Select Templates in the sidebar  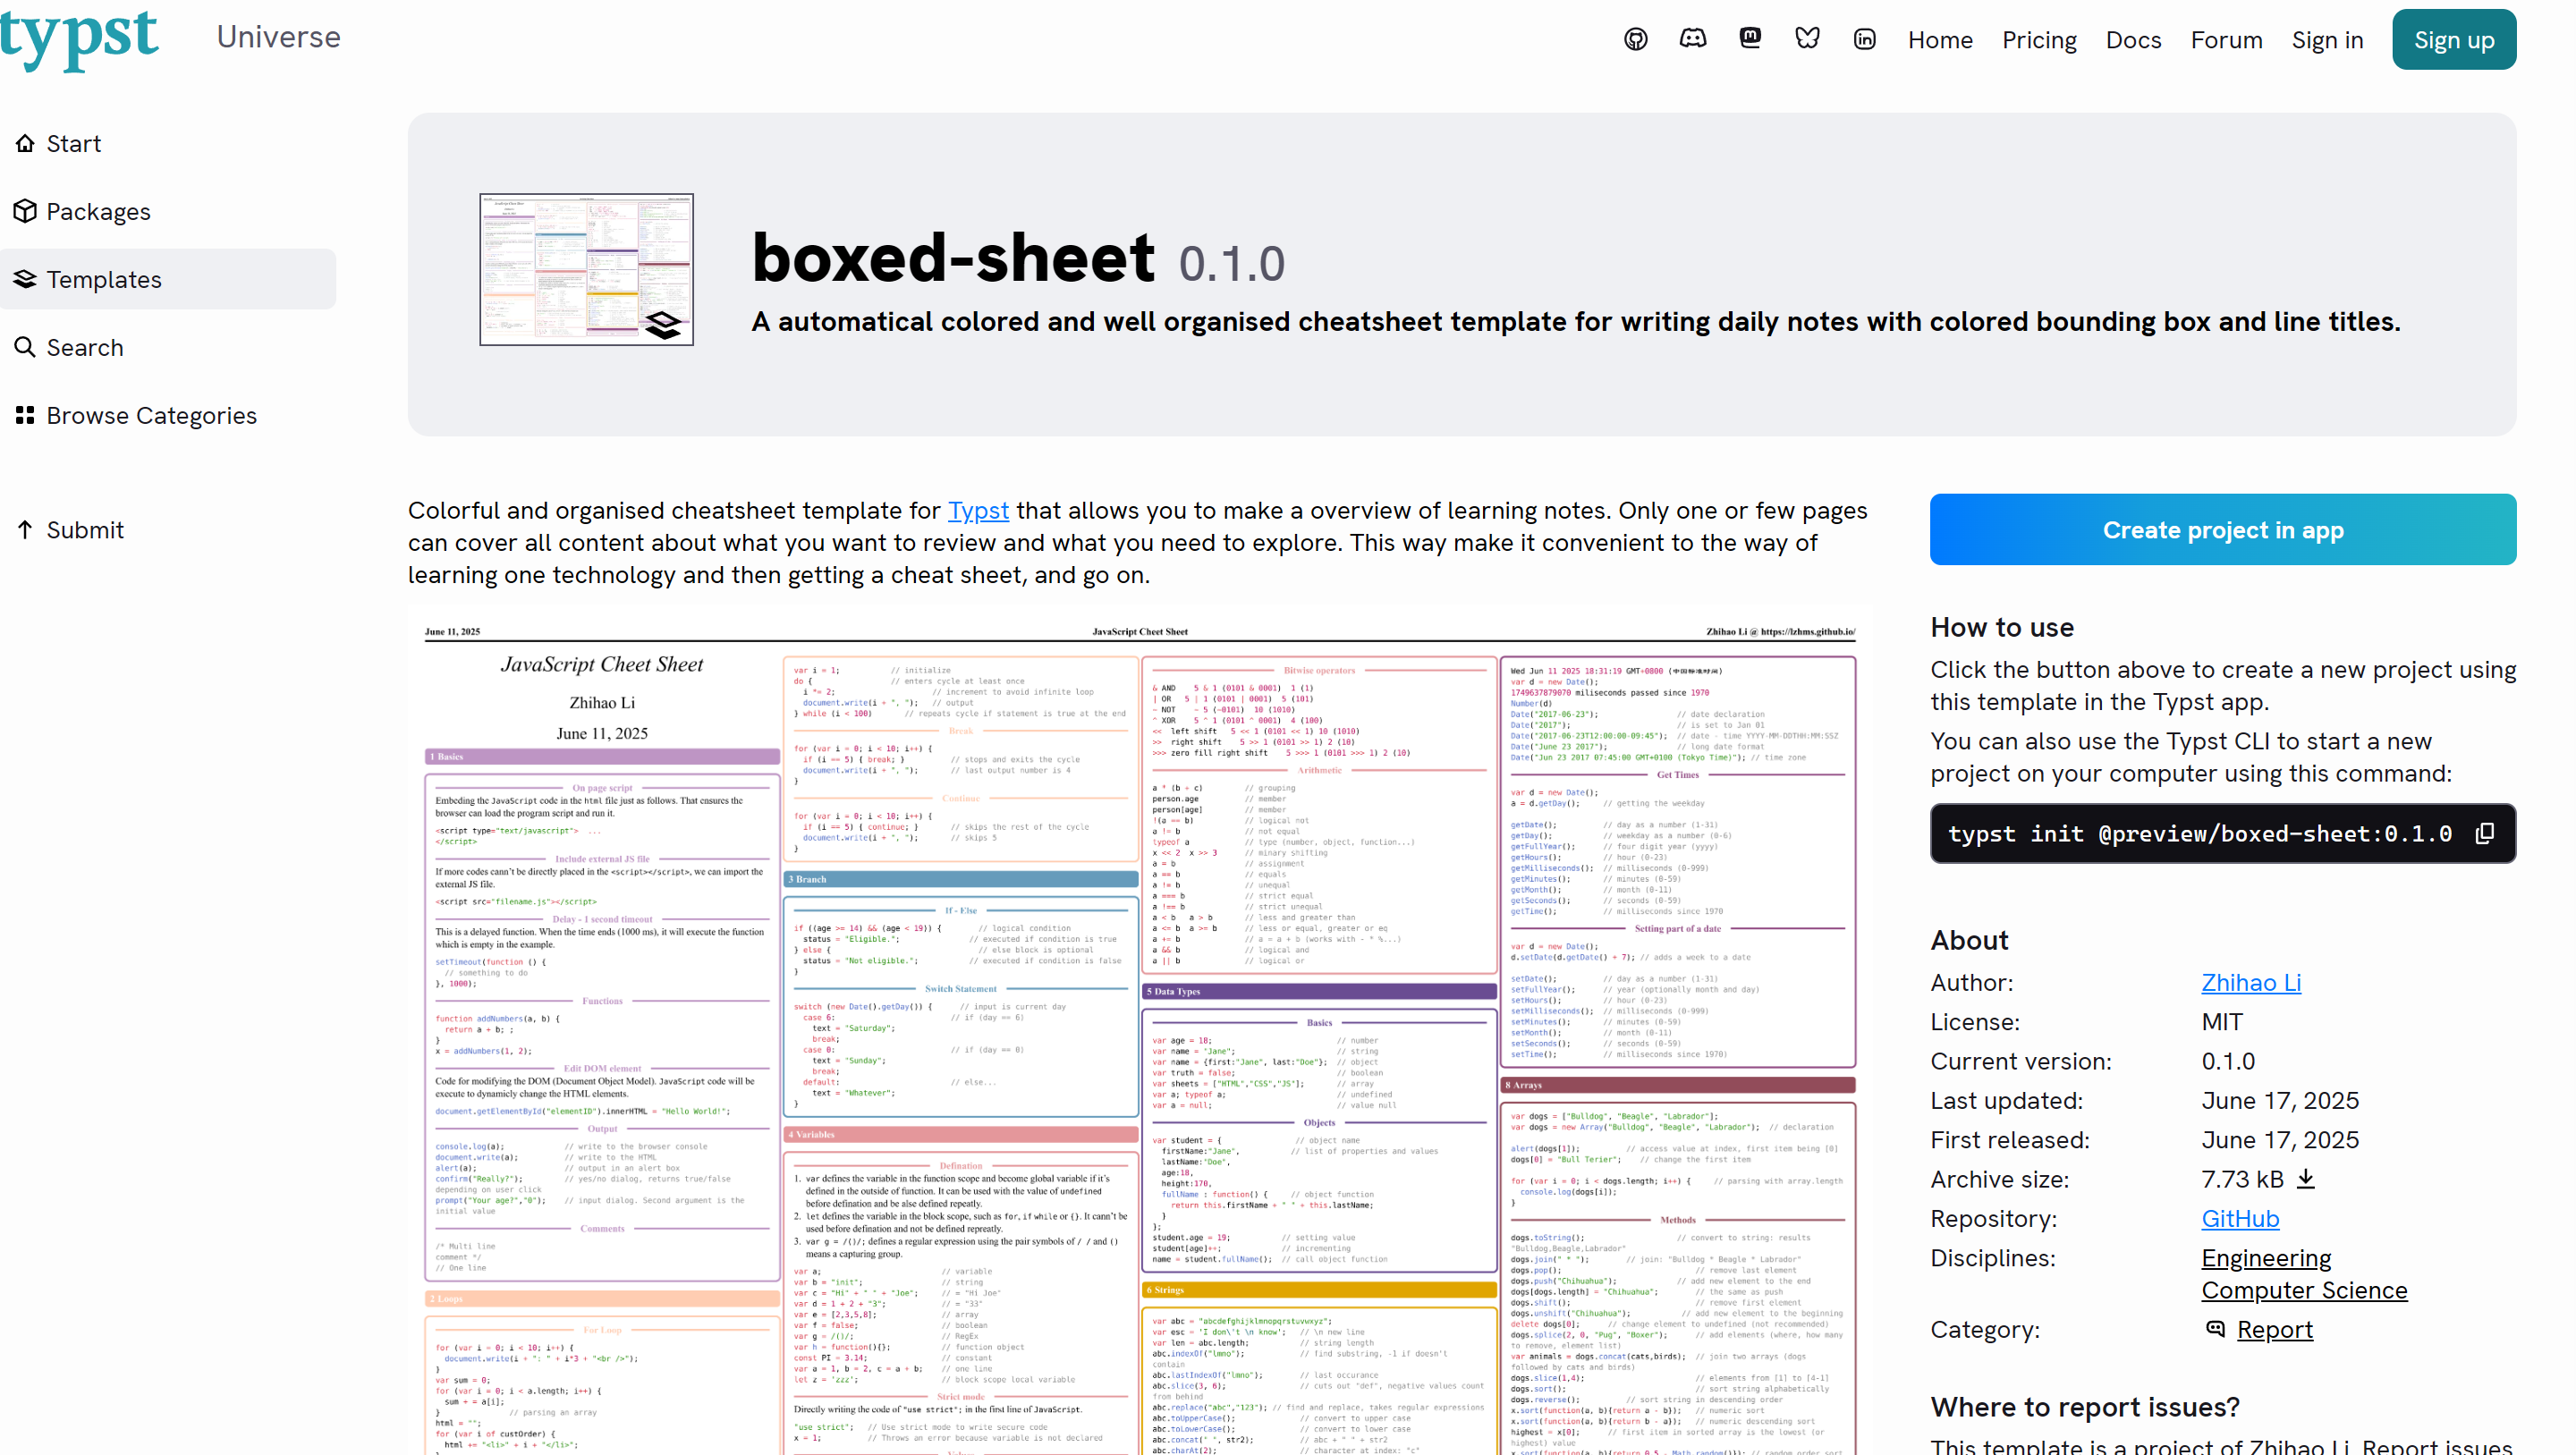[x=168, y=279]
